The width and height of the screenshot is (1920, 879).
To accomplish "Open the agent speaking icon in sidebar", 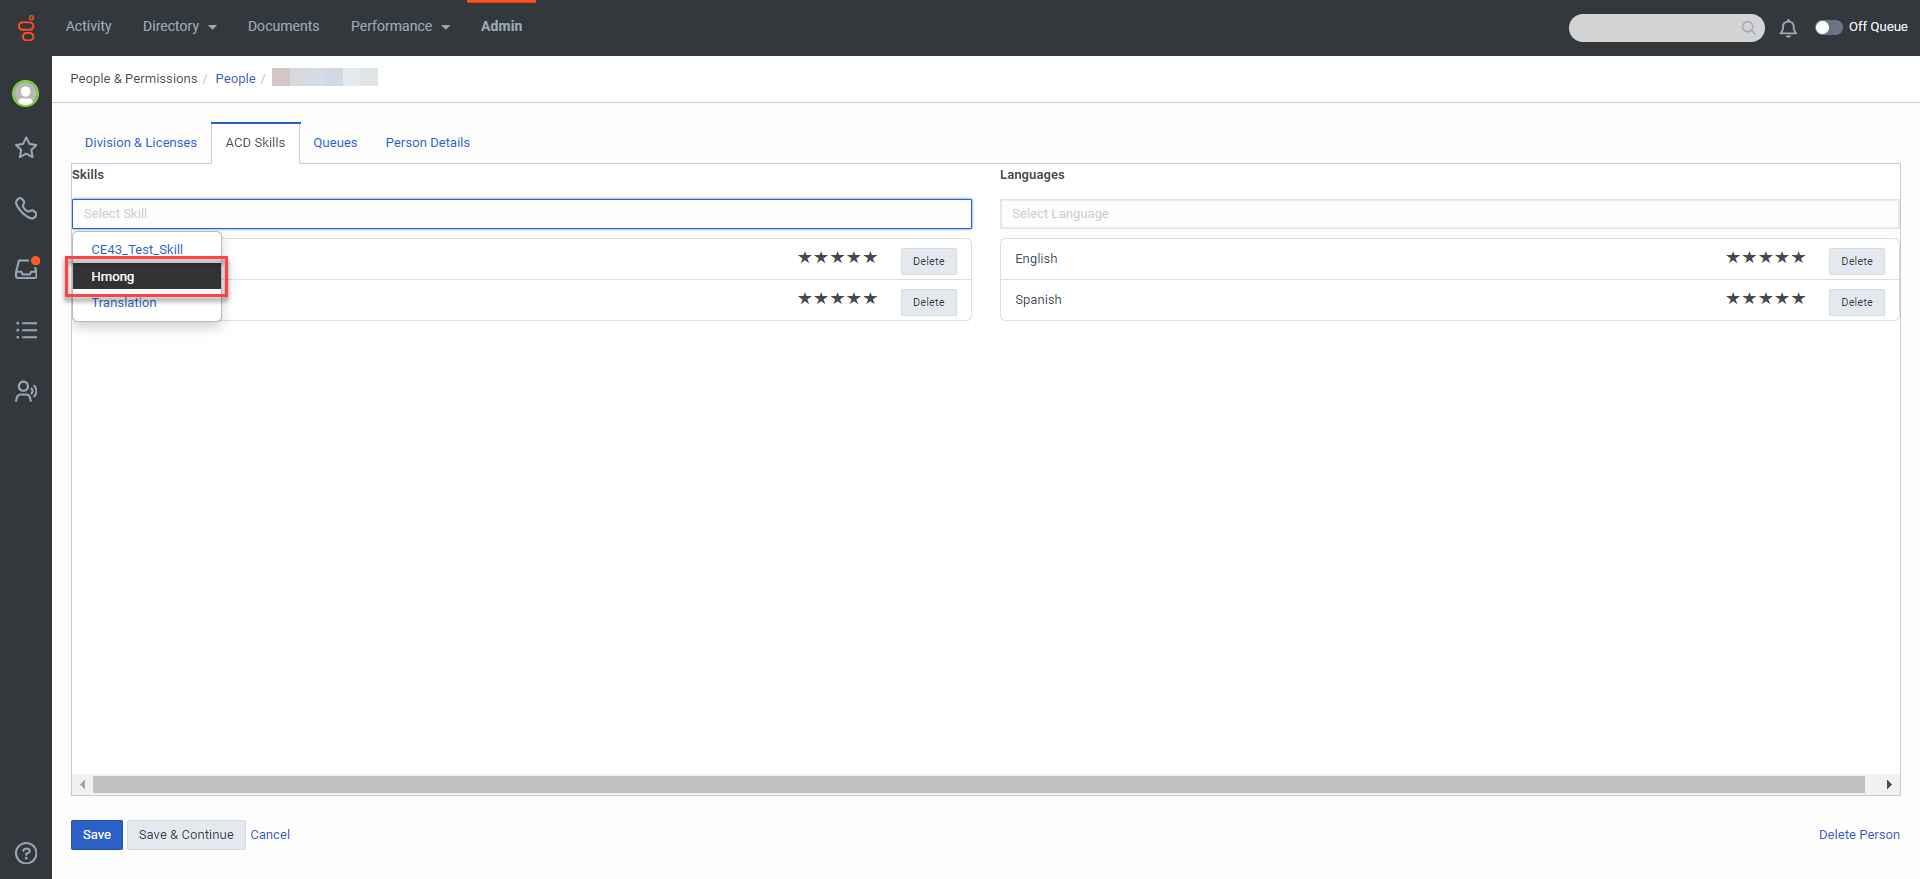I will (x=26, y=391).
